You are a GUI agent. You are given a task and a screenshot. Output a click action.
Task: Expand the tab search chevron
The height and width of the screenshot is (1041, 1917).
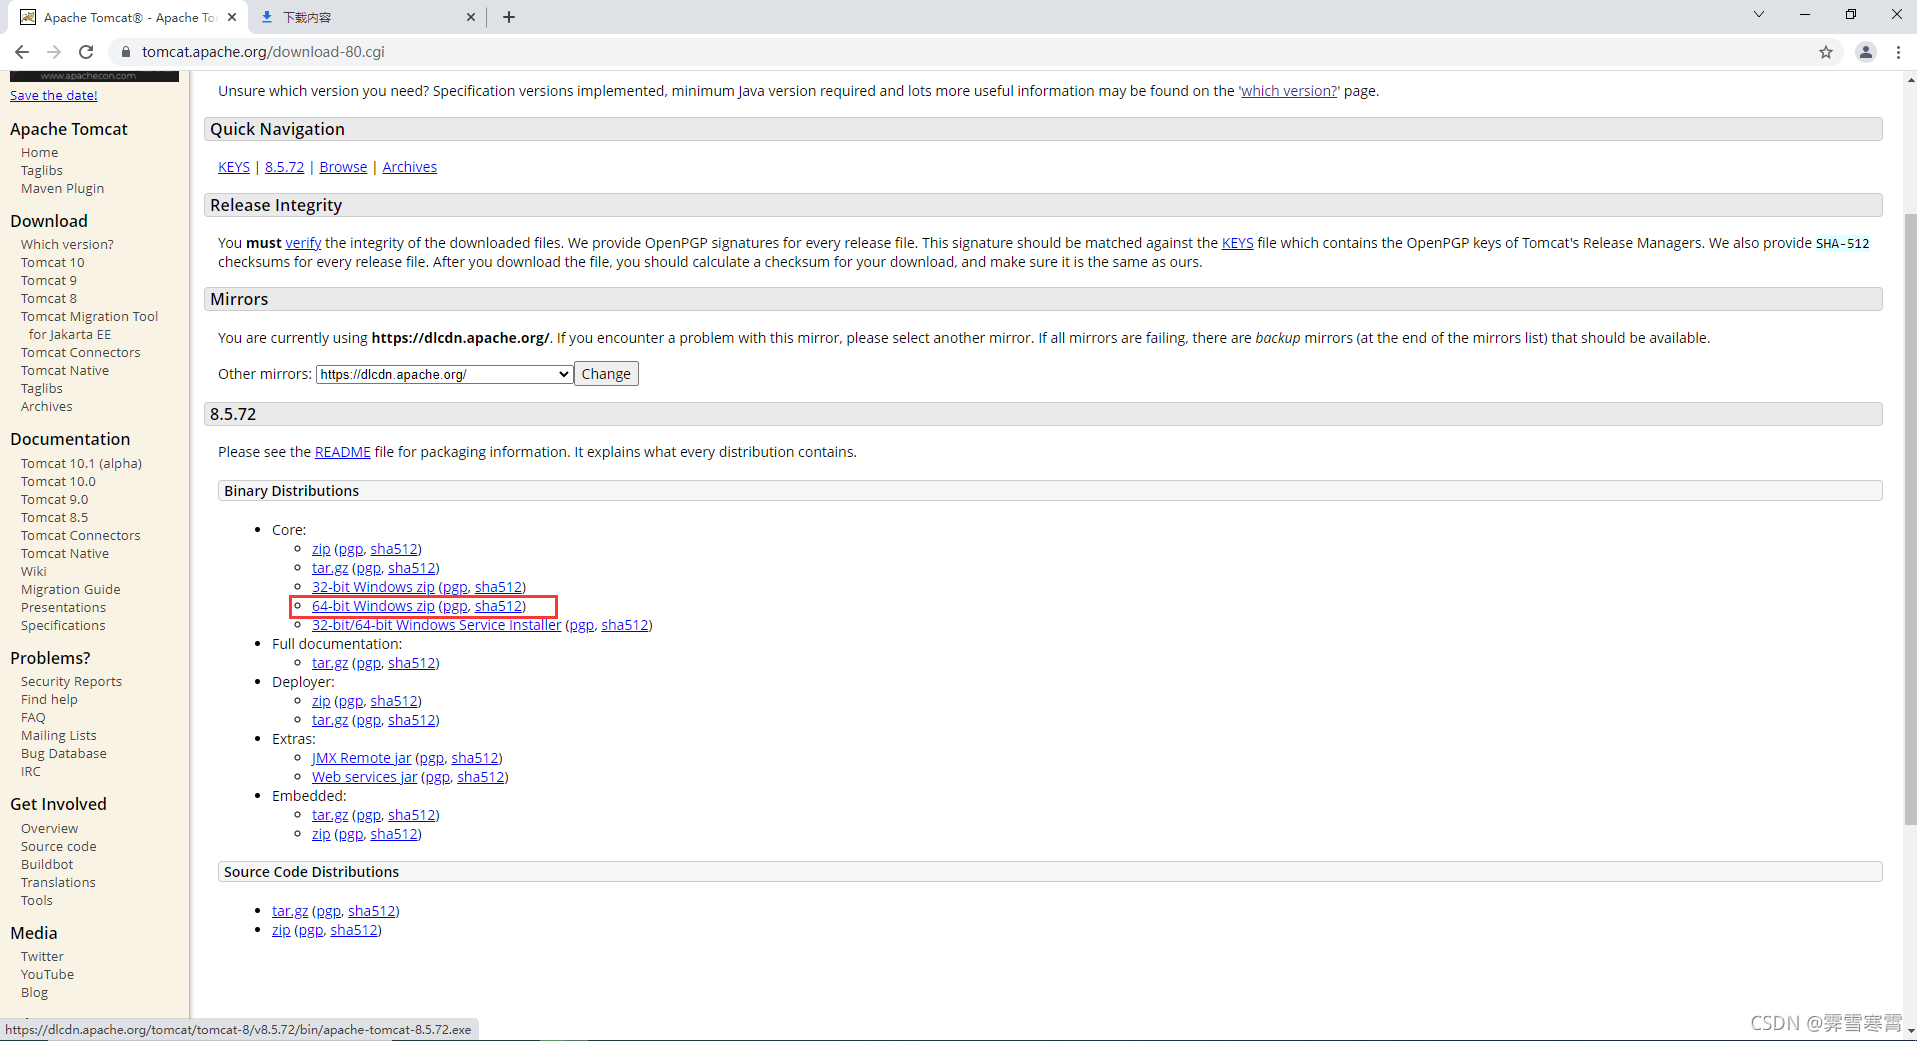coord(1758,15)
